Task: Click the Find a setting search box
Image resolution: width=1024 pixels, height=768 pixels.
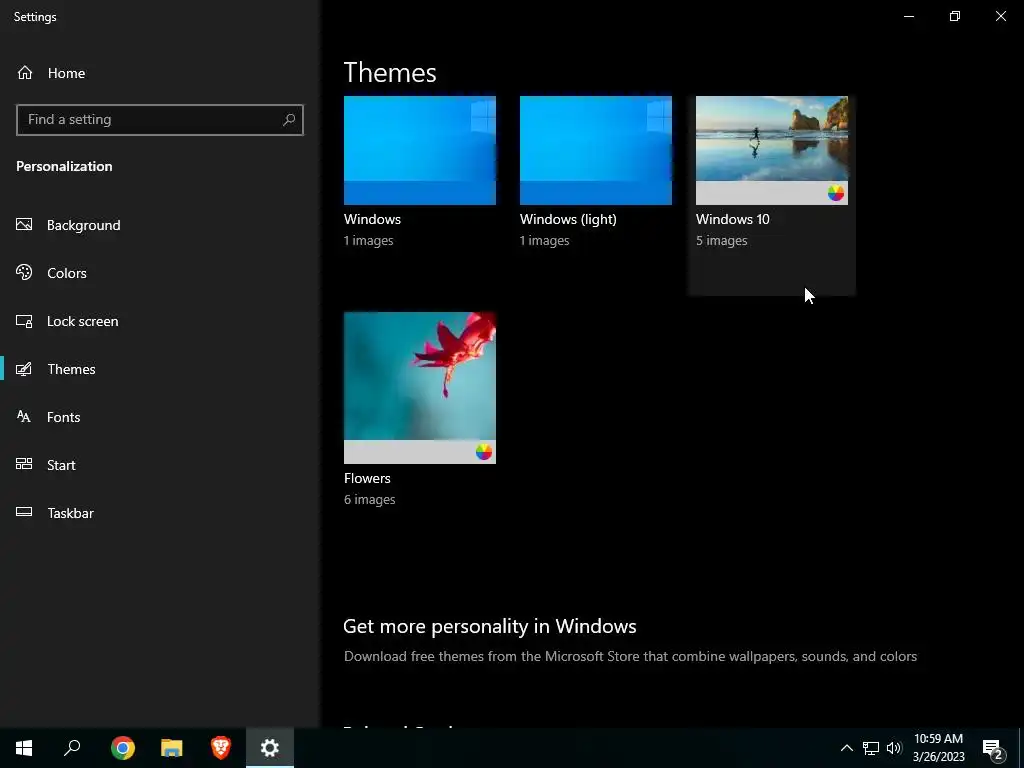Action: pyautogui.click(x=159, y=120)
